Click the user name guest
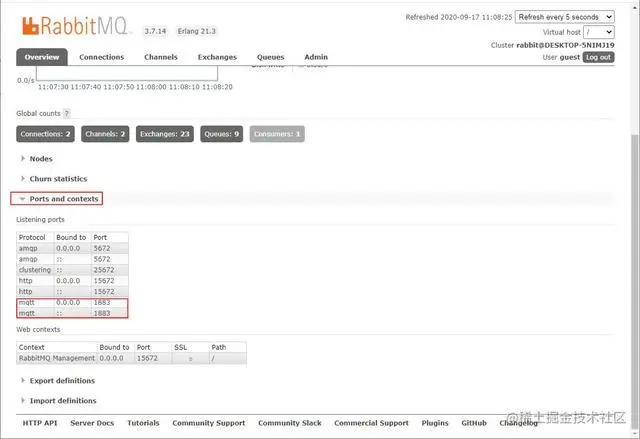The height and width of the screenshot is (439, 640). [570, 58]
